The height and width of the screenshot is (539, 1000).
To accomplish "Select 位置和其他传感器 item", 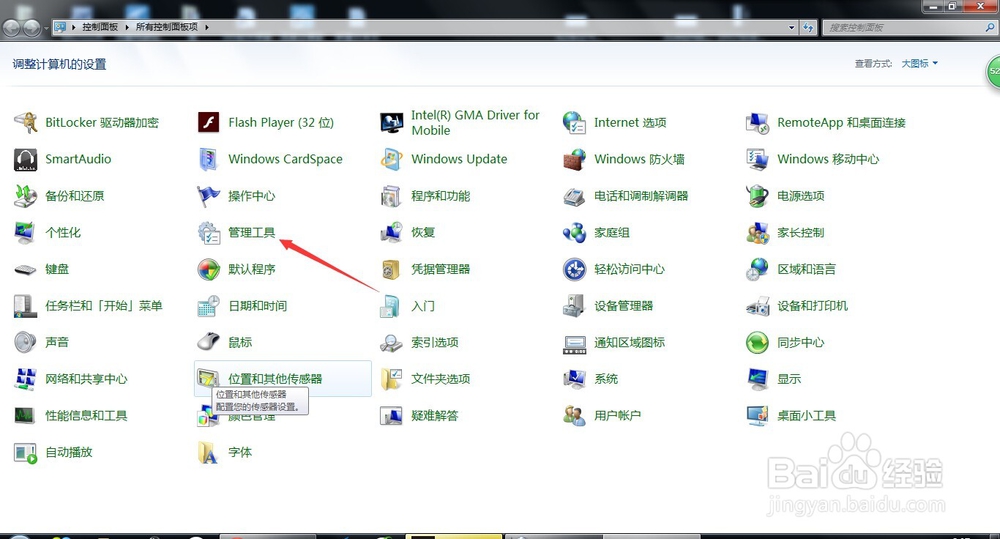I will (x=283, y=378).
